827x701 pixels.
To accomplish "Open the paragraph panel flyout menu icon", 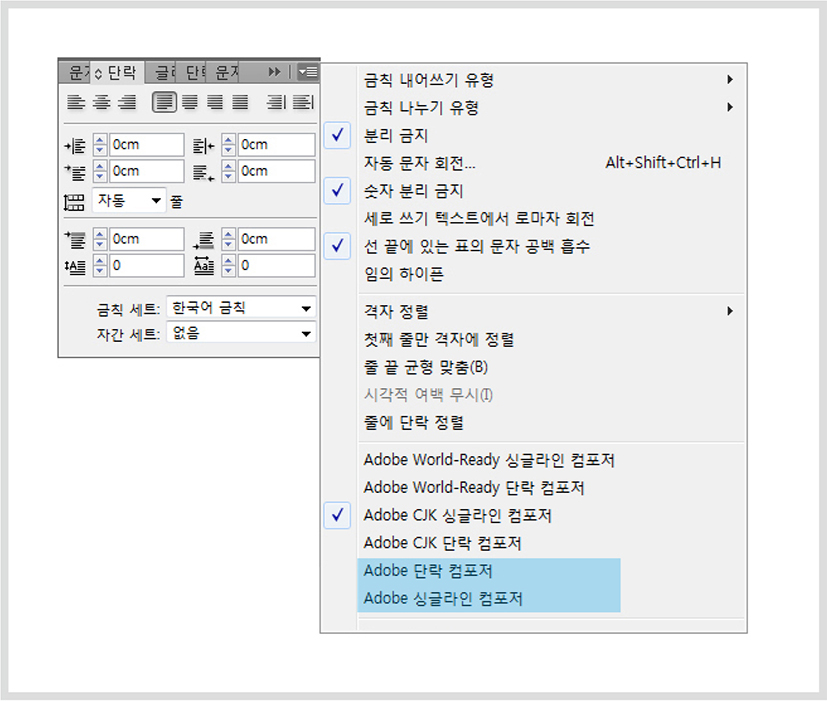I will (x=308, y=72).
